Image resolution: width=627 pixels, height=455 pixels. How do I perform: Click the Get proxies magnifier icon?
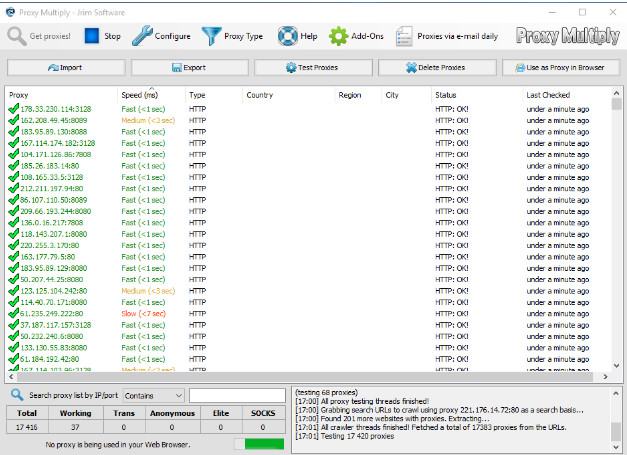click(x=17, y=36)
